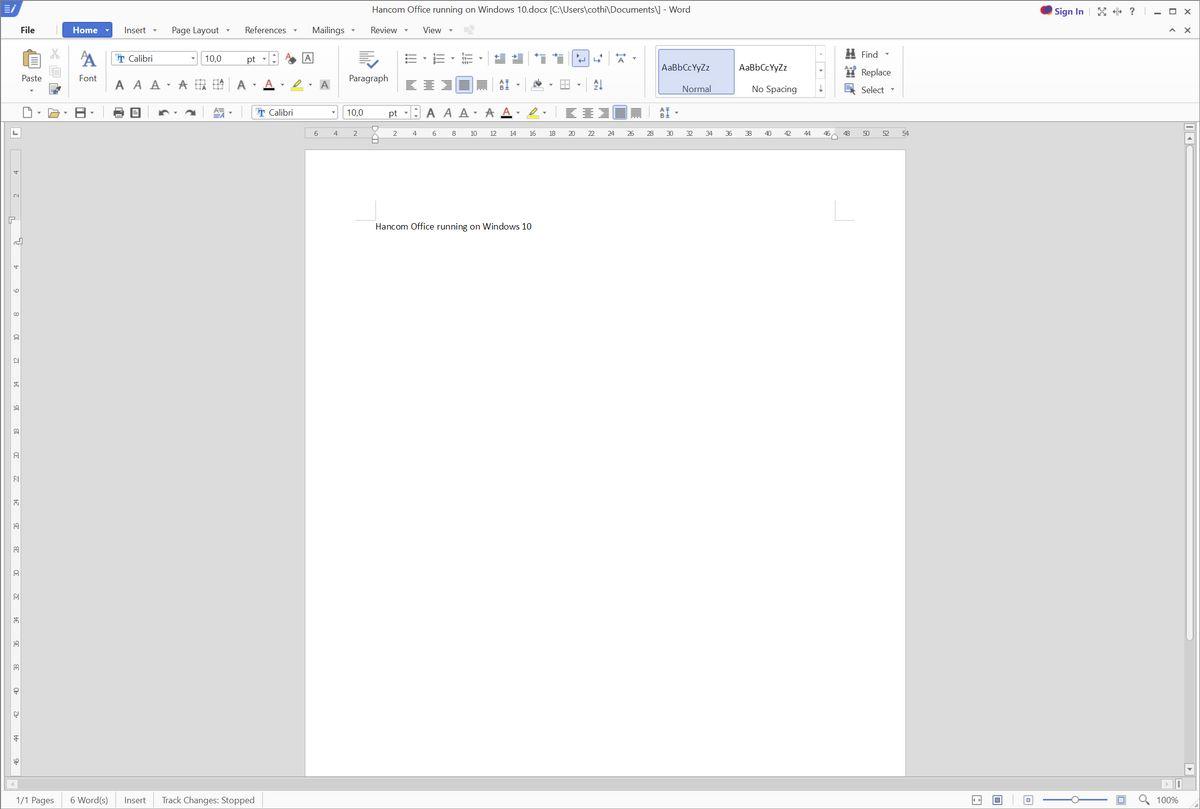
Task: Open the quick toolbar font name dropdown
Action: pos(334,113)
